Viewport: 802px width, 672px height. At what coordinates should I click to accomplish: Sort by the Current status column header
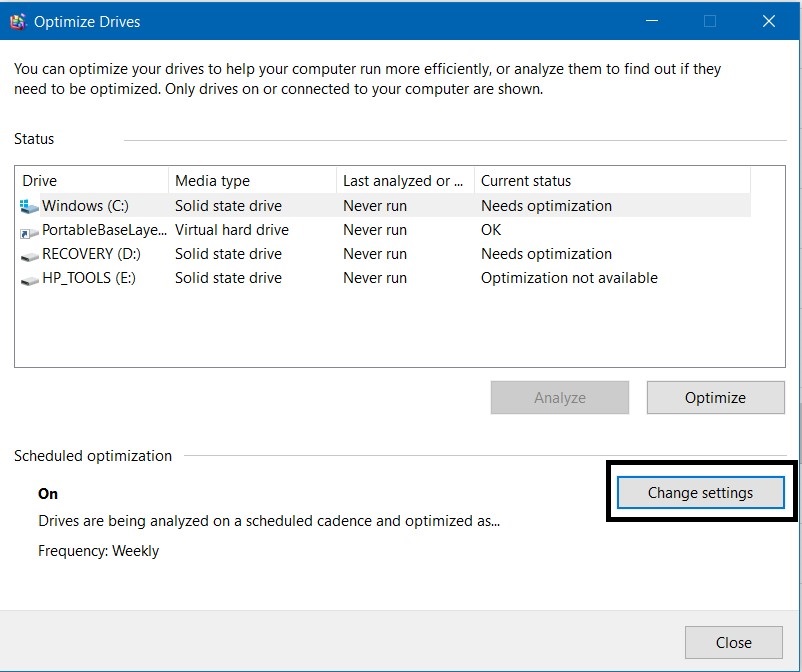(610, 181)
